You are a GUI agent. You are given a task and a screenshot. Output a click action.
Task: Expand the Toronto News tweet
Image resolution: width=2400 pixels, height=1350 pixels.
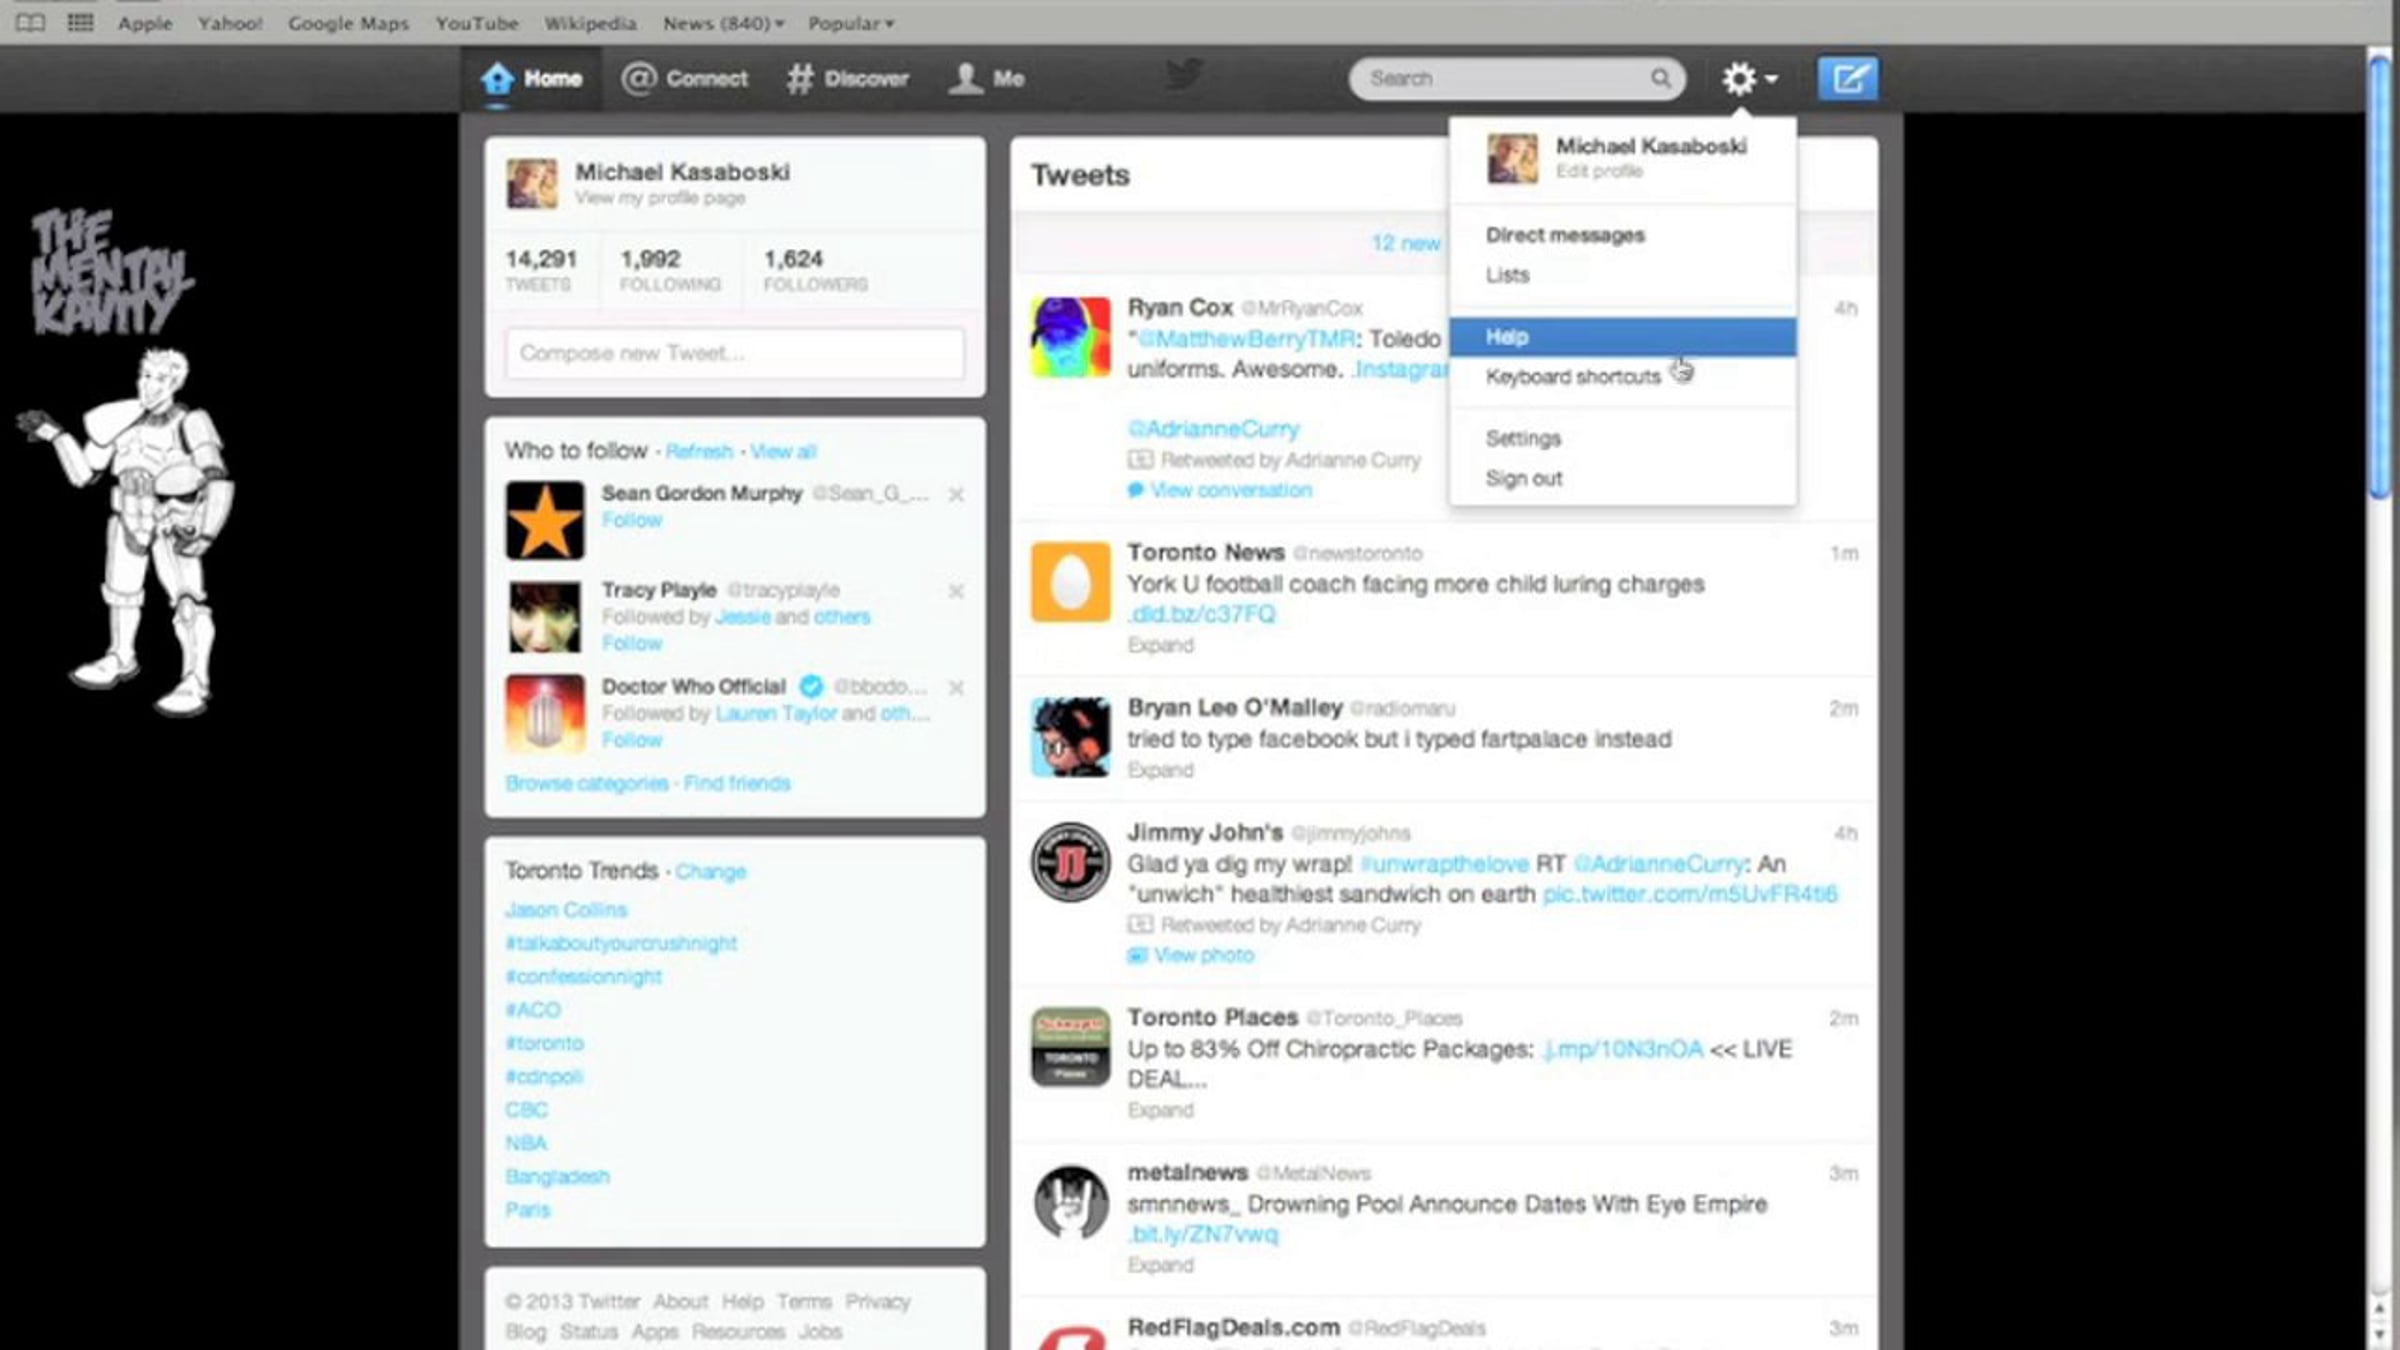1160,645
